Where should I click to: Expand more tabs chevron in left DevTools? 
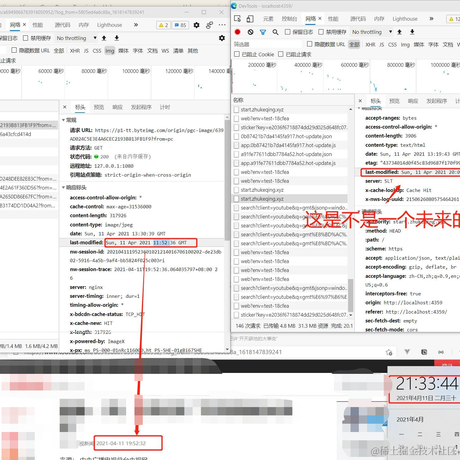[136, 25]
